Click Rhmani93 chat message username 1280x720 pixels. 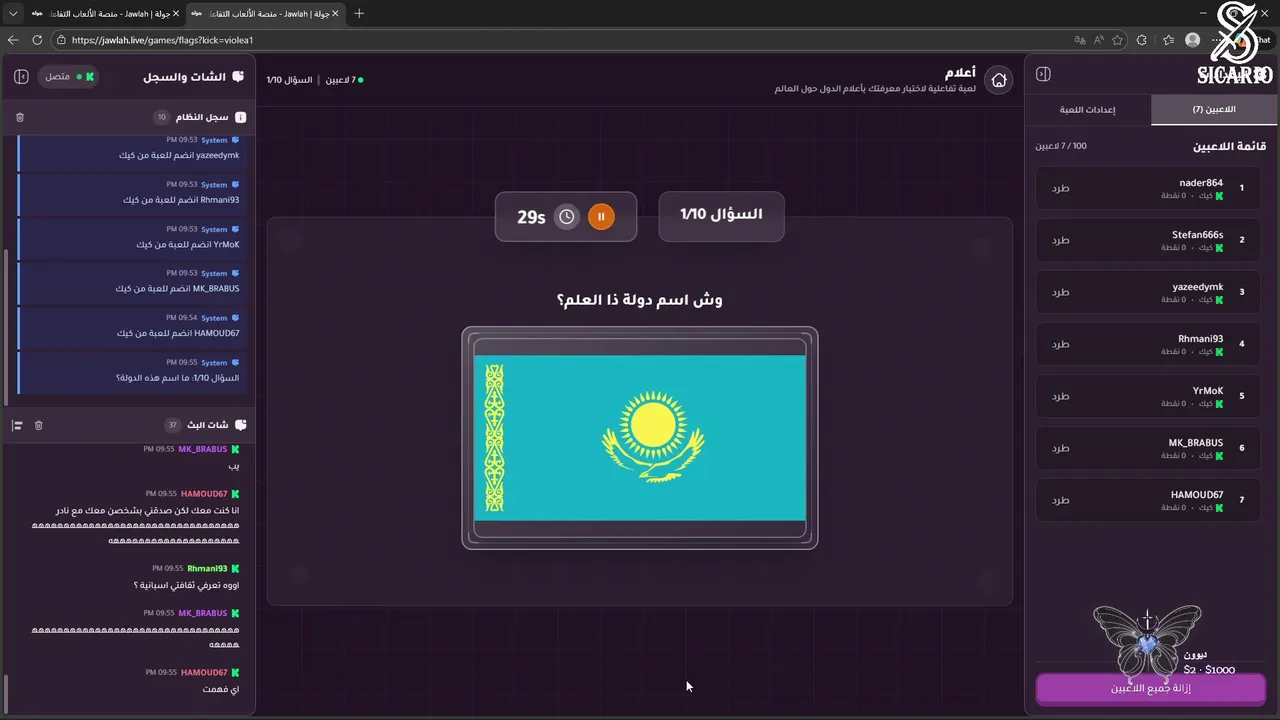coord(207,568)
